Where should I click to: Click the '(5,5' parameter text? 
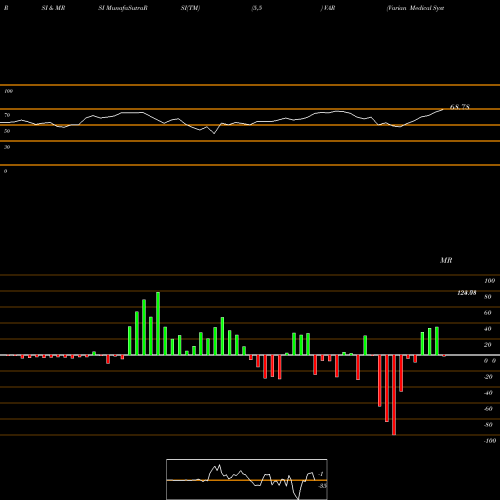tap(257, 8)
